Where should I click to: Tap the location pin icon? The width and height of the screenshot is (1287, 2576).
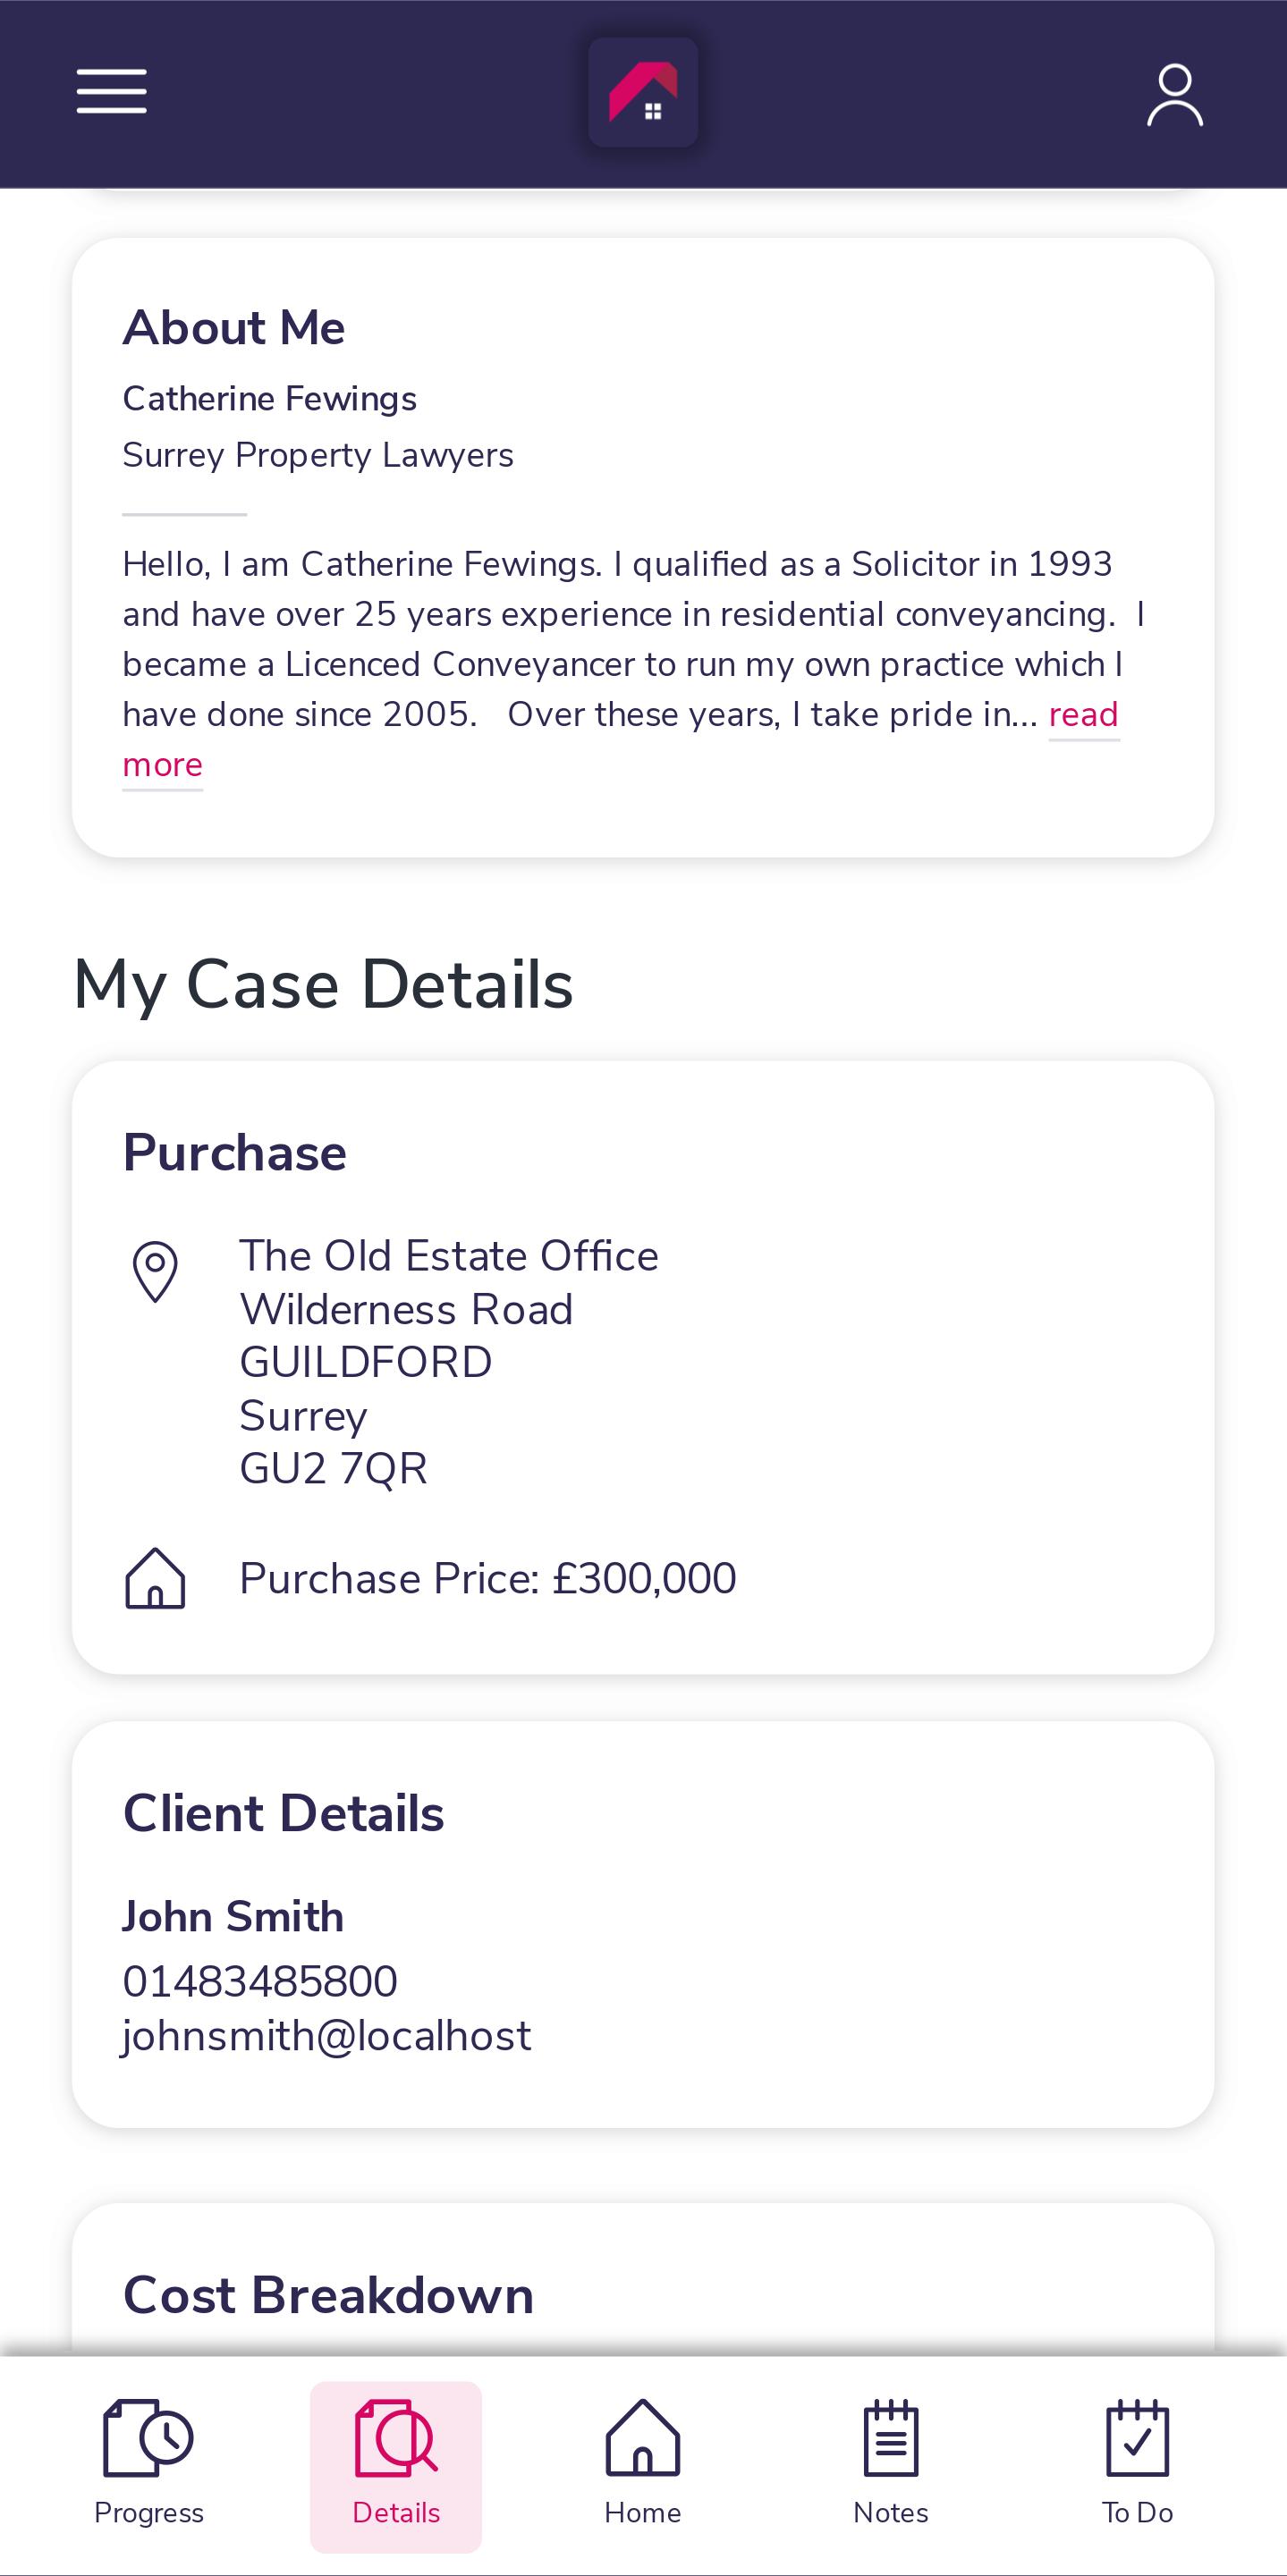155,1271
